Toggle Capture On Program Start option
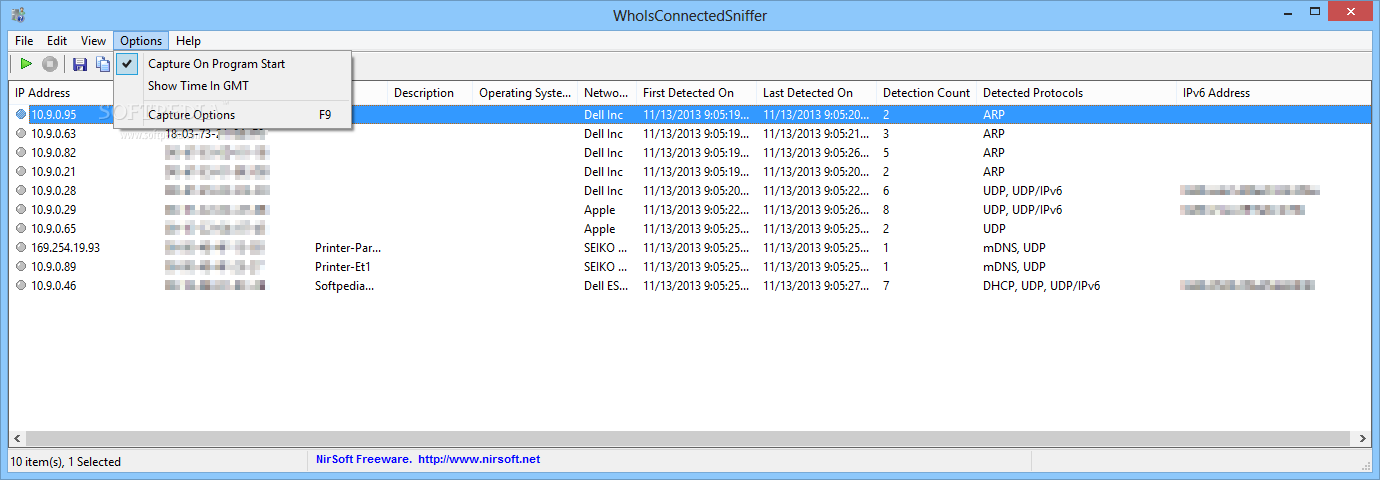Image resolution: width=1380 pixels, height=480 pixels. pos(232,64)
